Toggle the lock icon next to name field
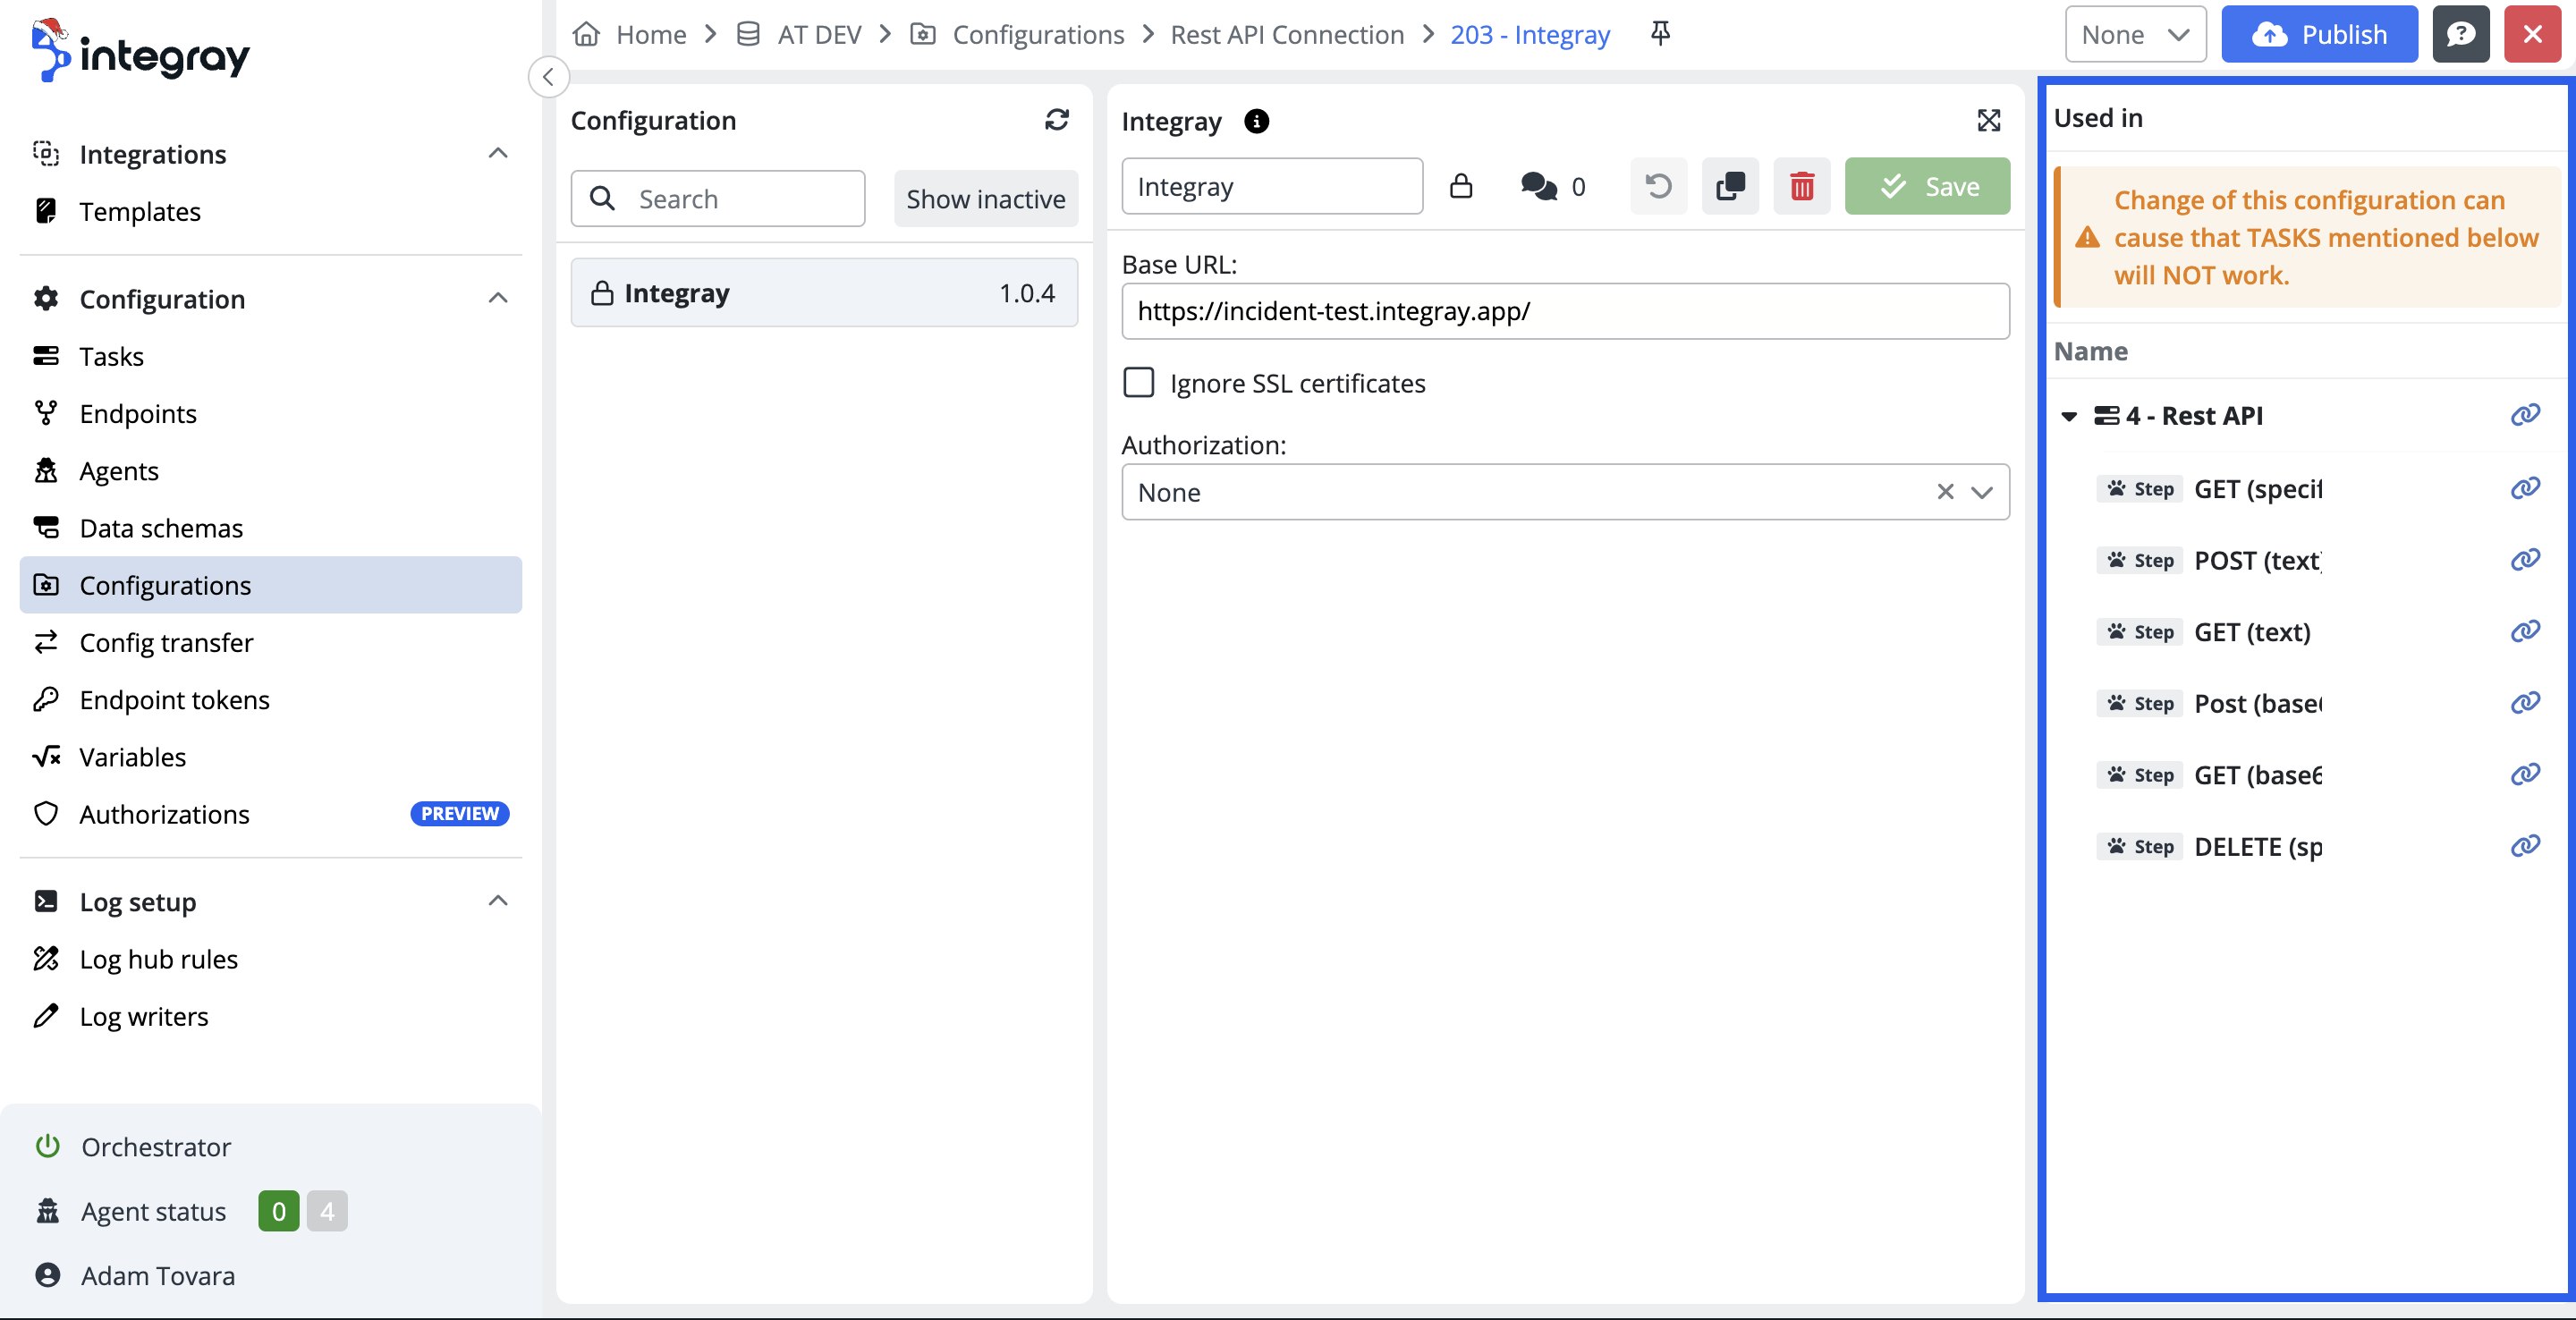The image size is (2576, 1320). 1460,186
